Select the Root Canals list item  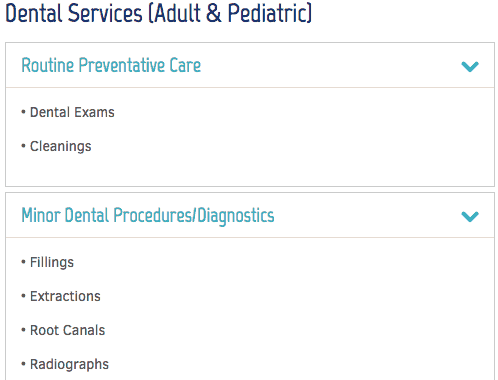[x=67, y=330]
